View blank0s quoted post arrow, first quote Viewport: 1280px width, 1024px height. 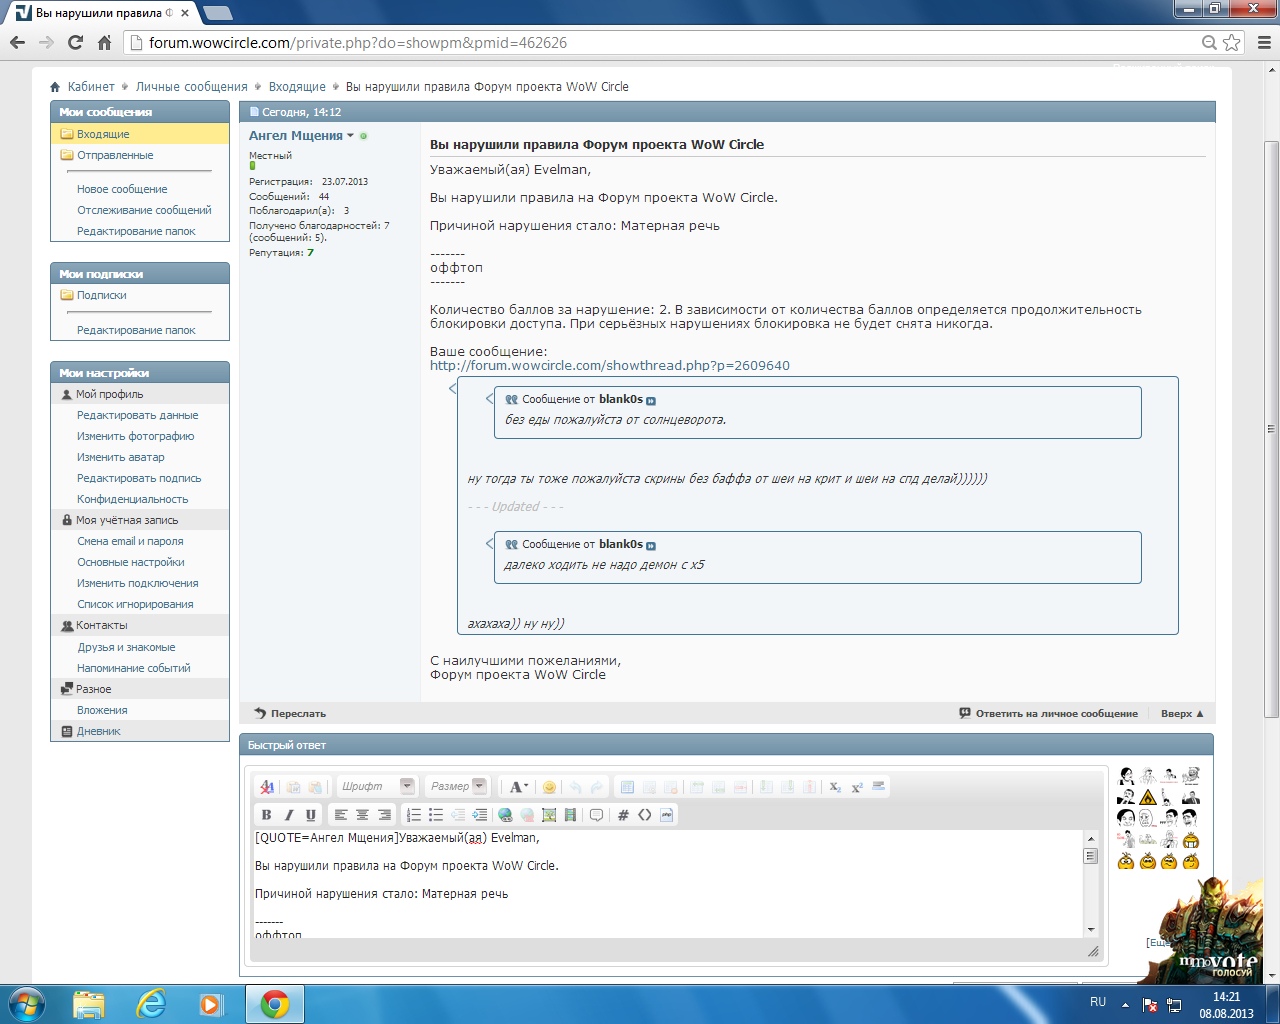click(651, 400)
